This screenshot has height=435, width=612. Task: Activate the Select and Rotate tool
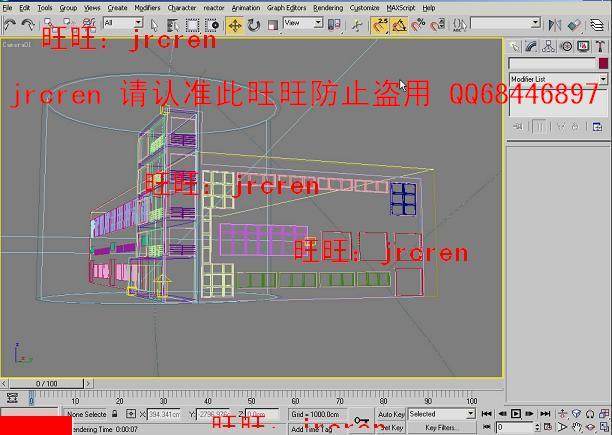click(254, 25)
